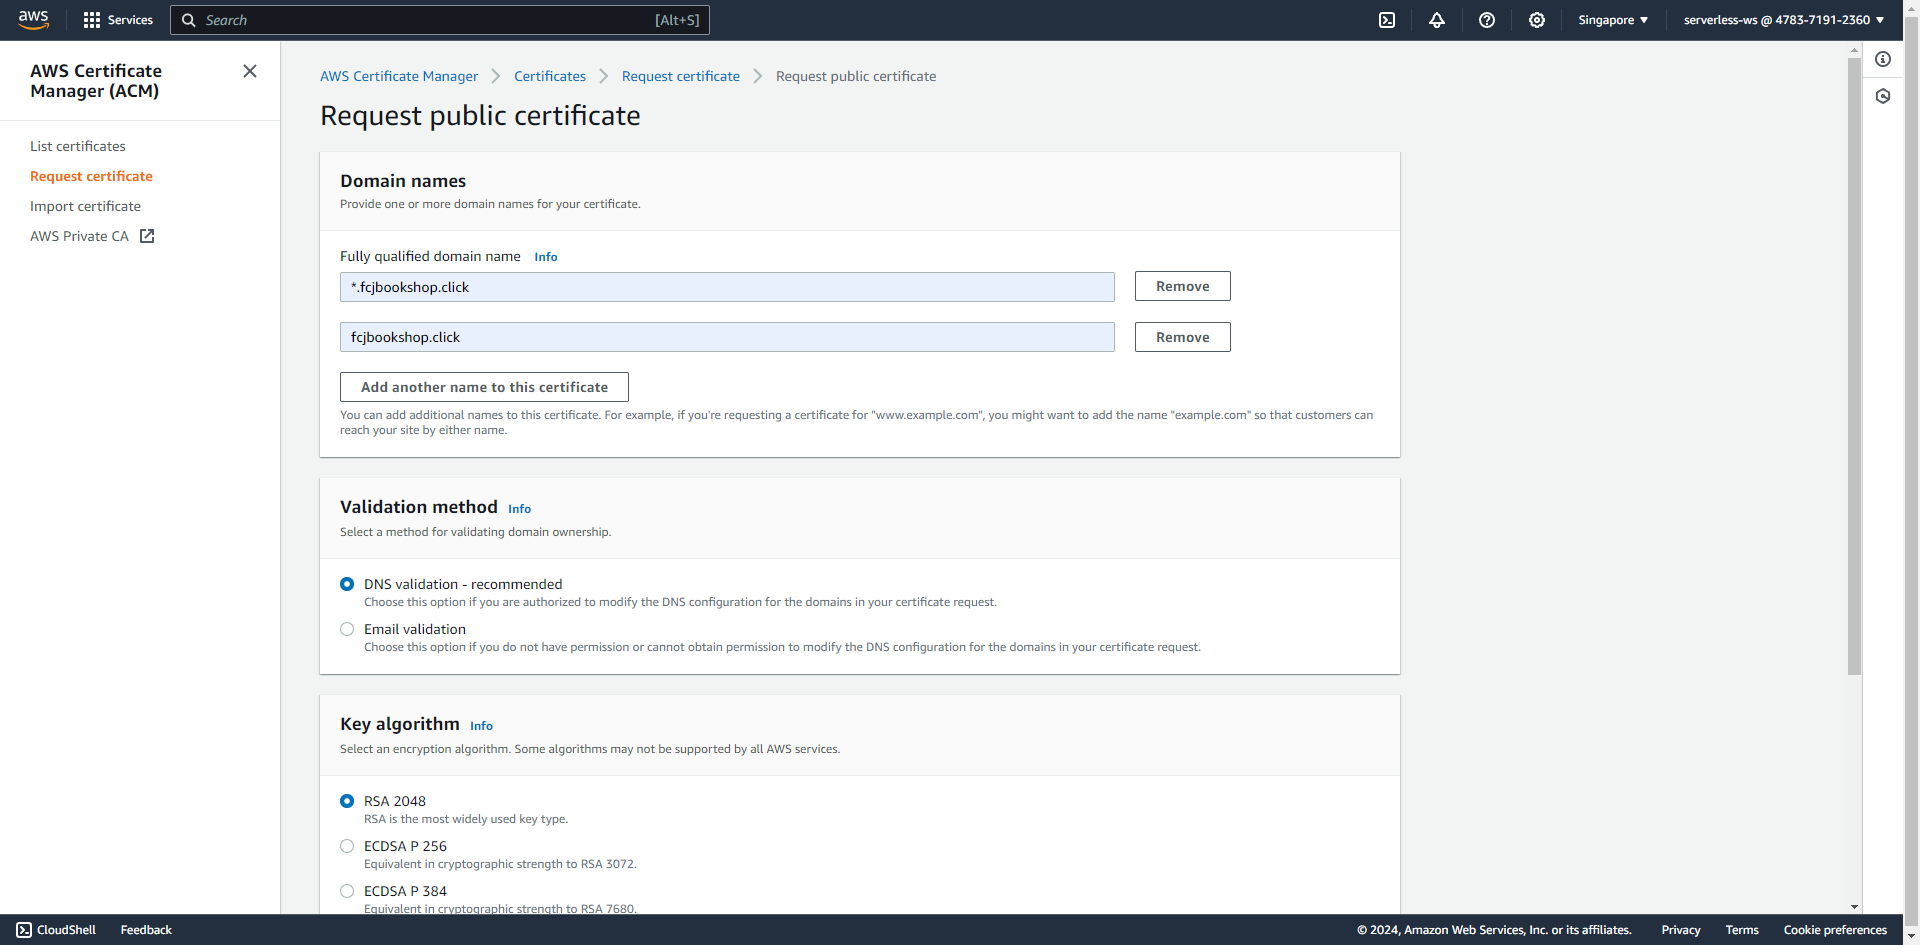The height and width of the screenshot is (945, 1920).
Task: Open Feedback in the footer
Action: (146, 930)
